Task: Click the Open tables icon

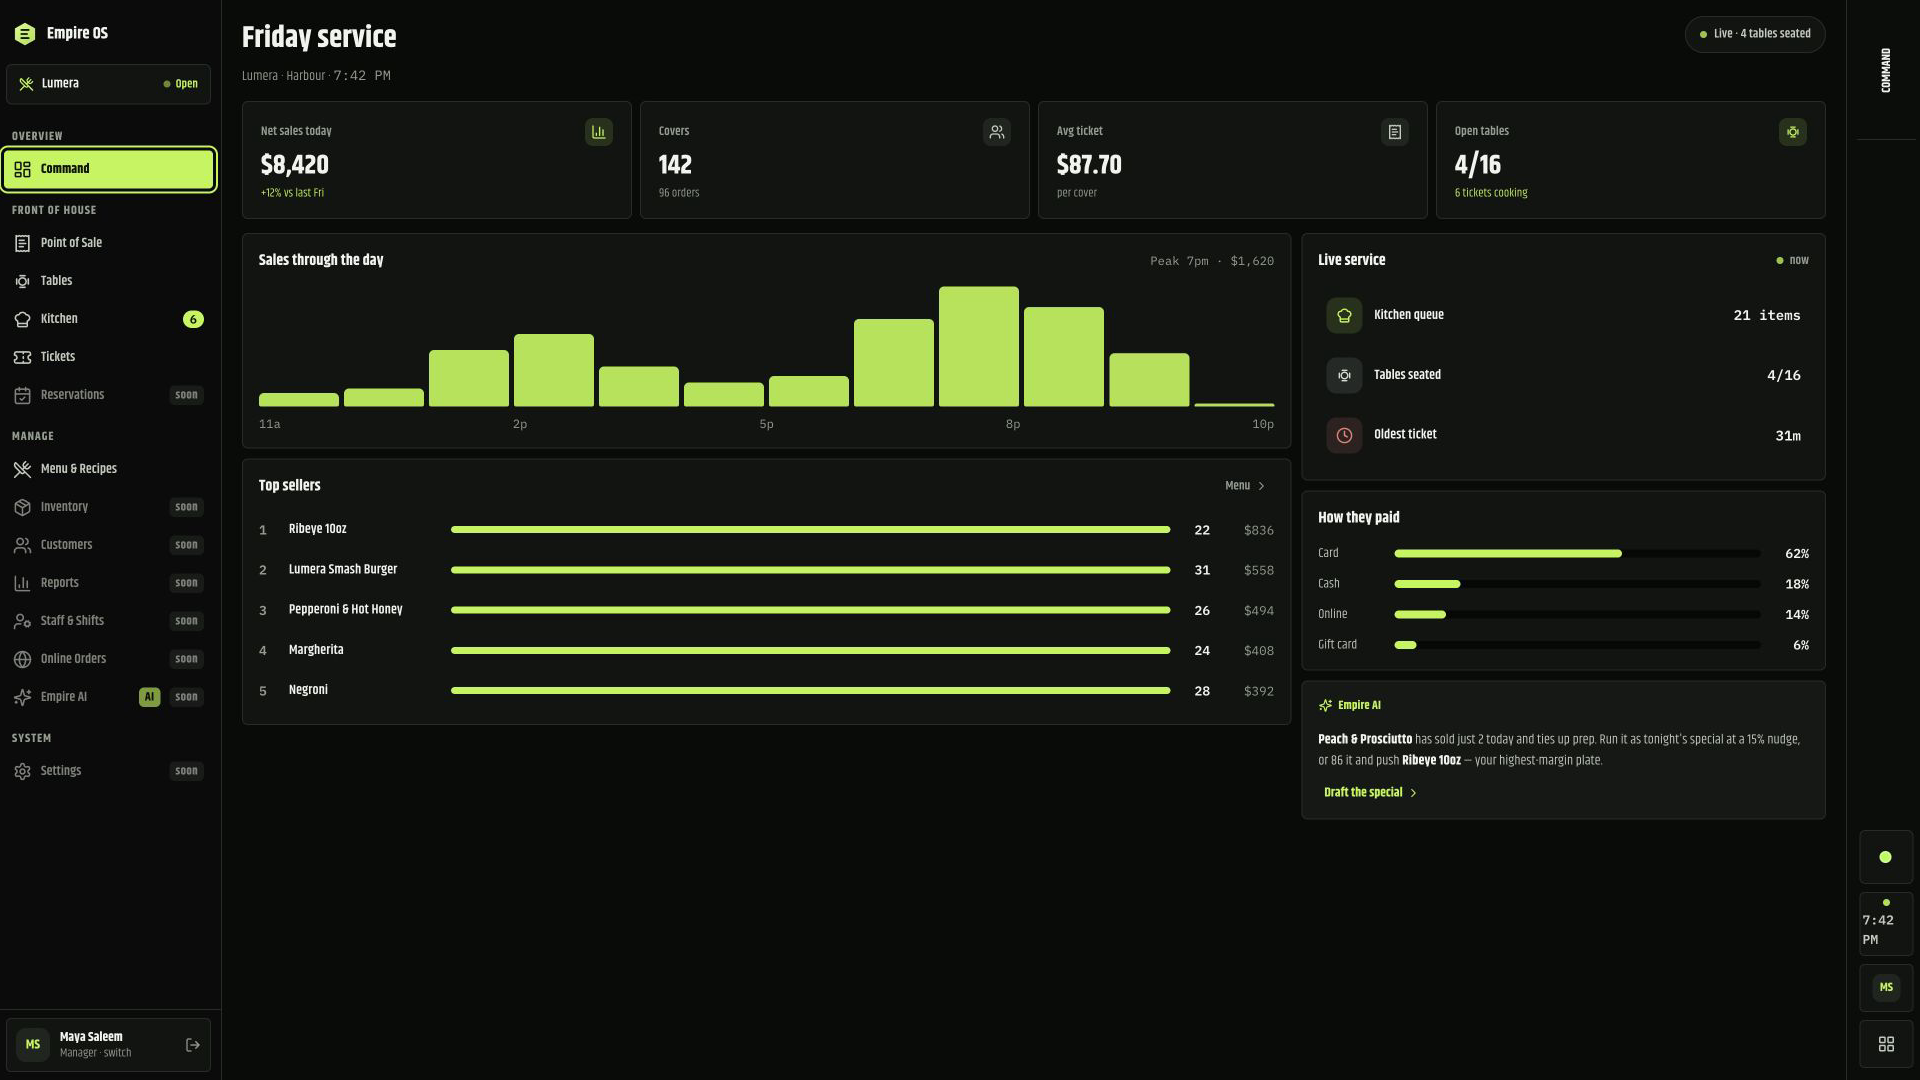Action: 1793,132
